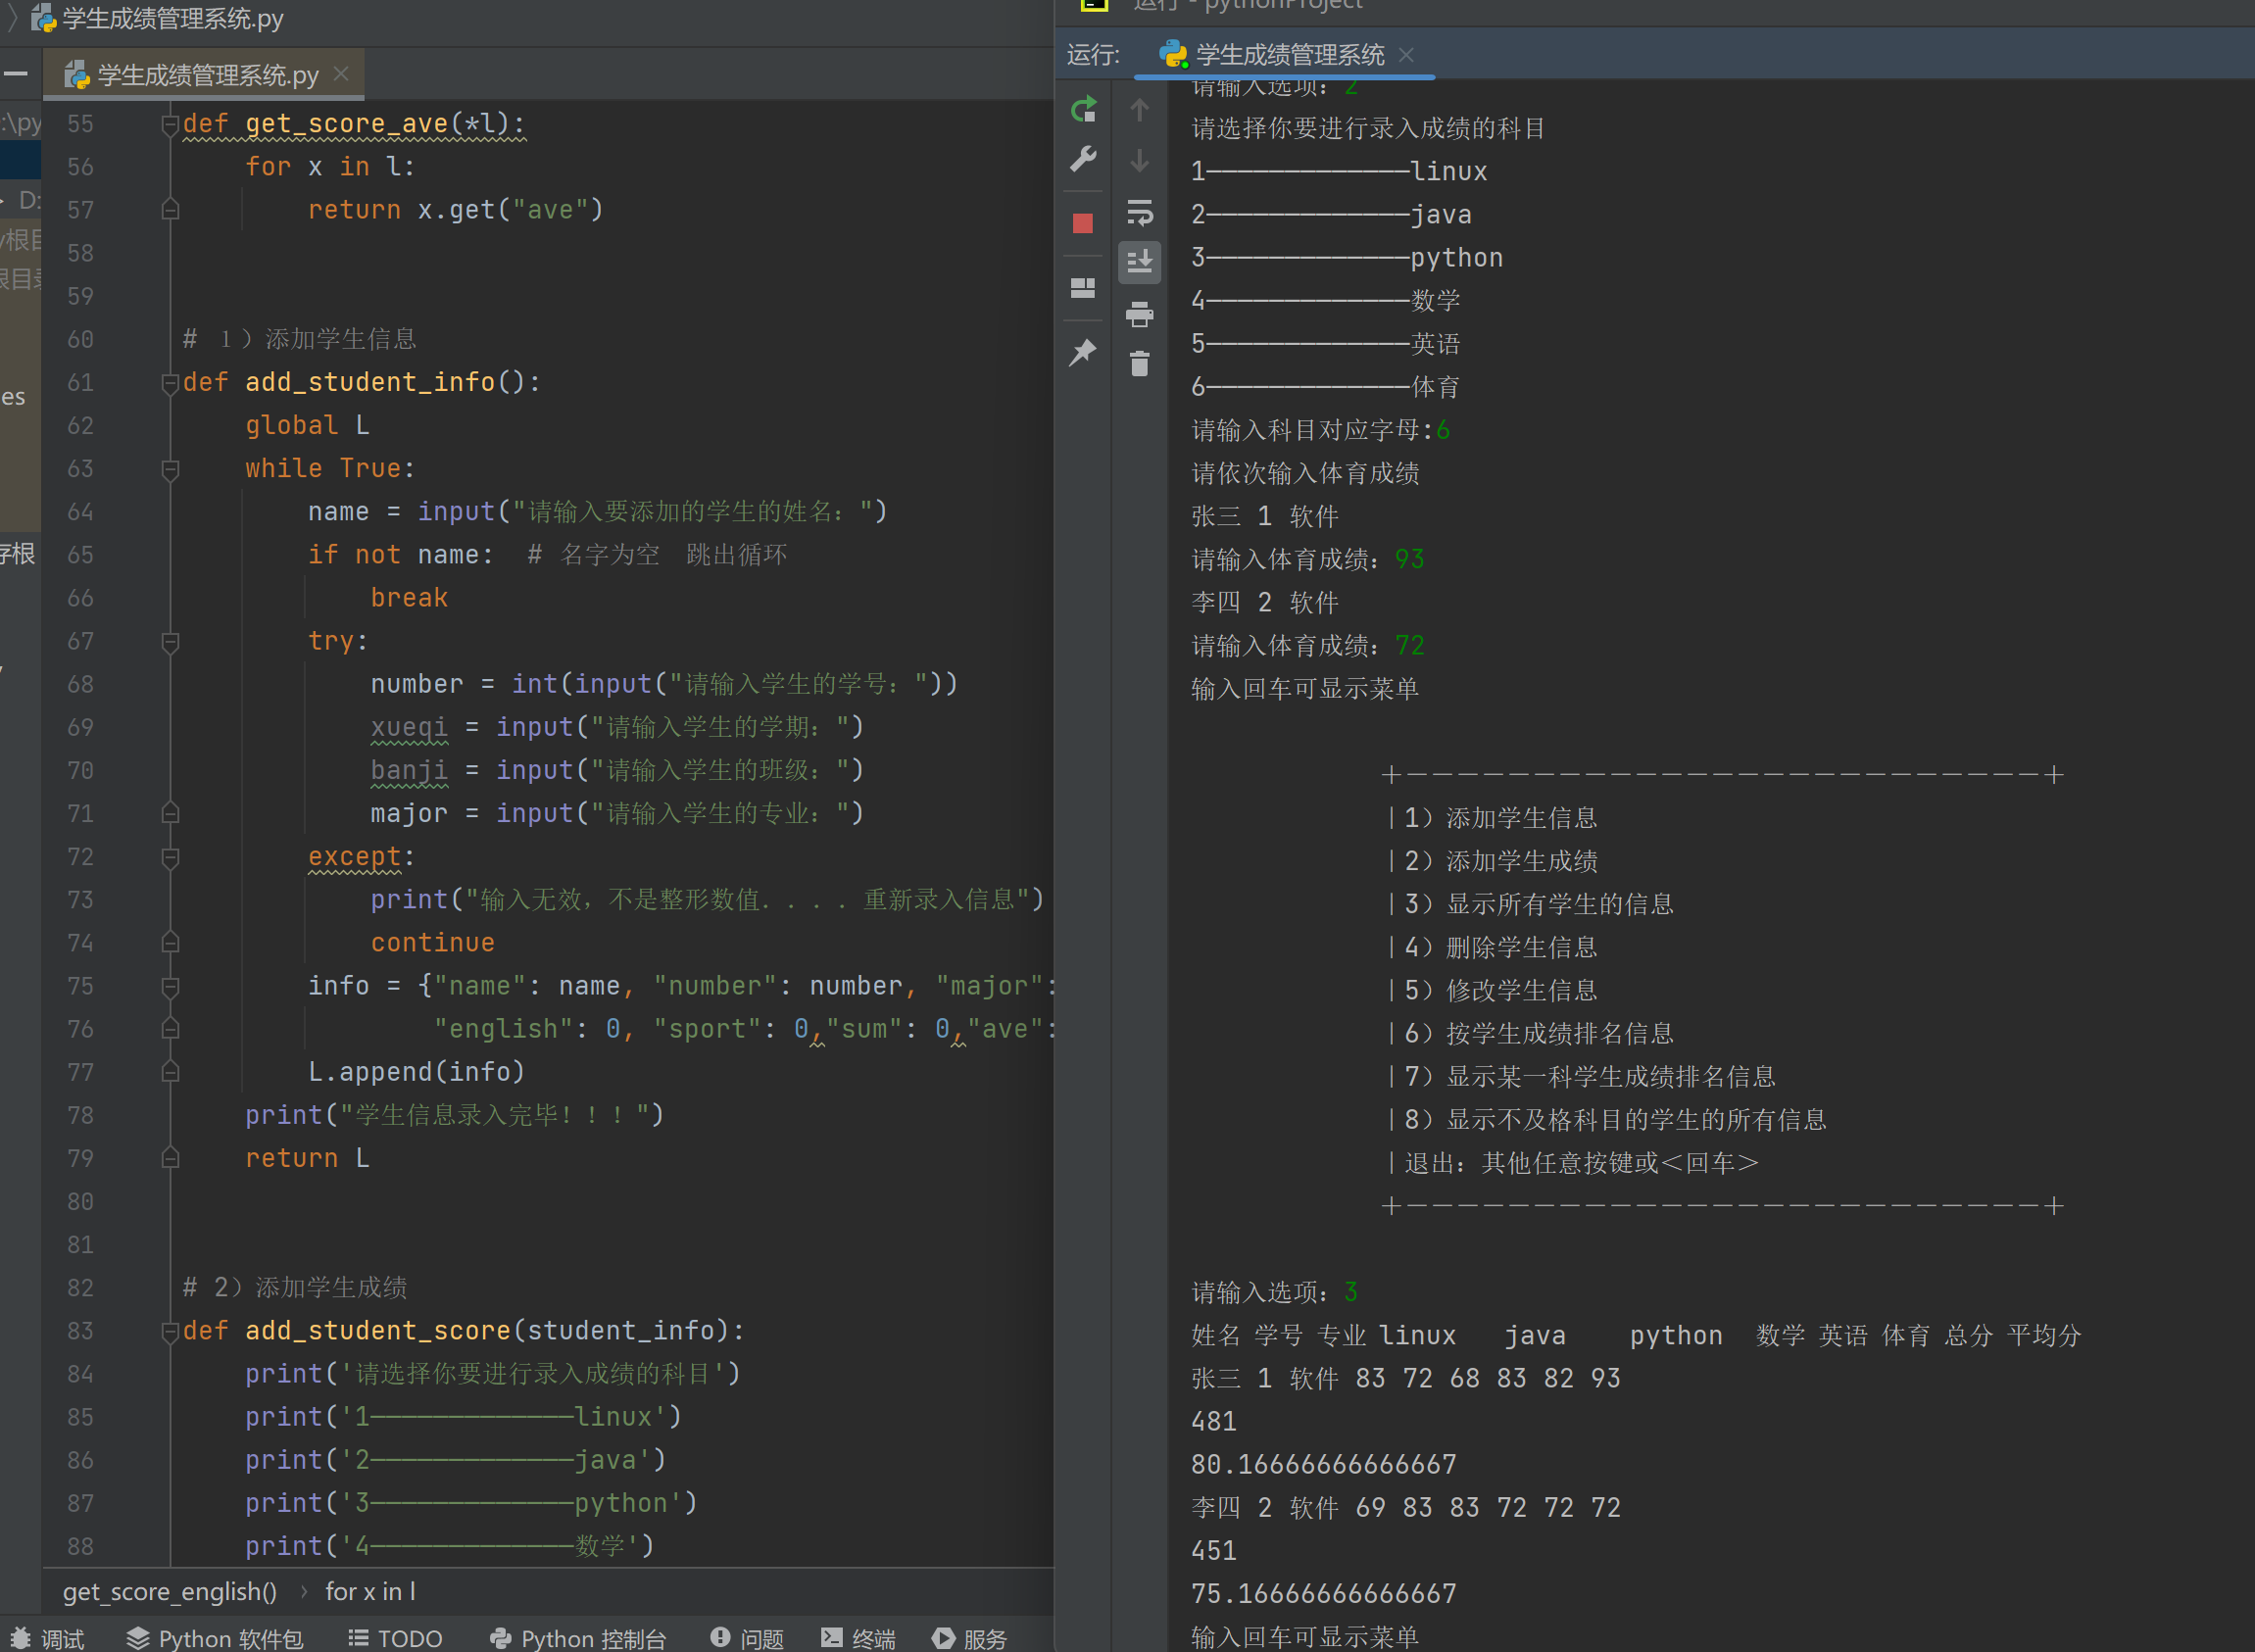Click 'continue' keyword on line 74
The height and width of the screenshot is (1652, 2255).
coord(432,943)
